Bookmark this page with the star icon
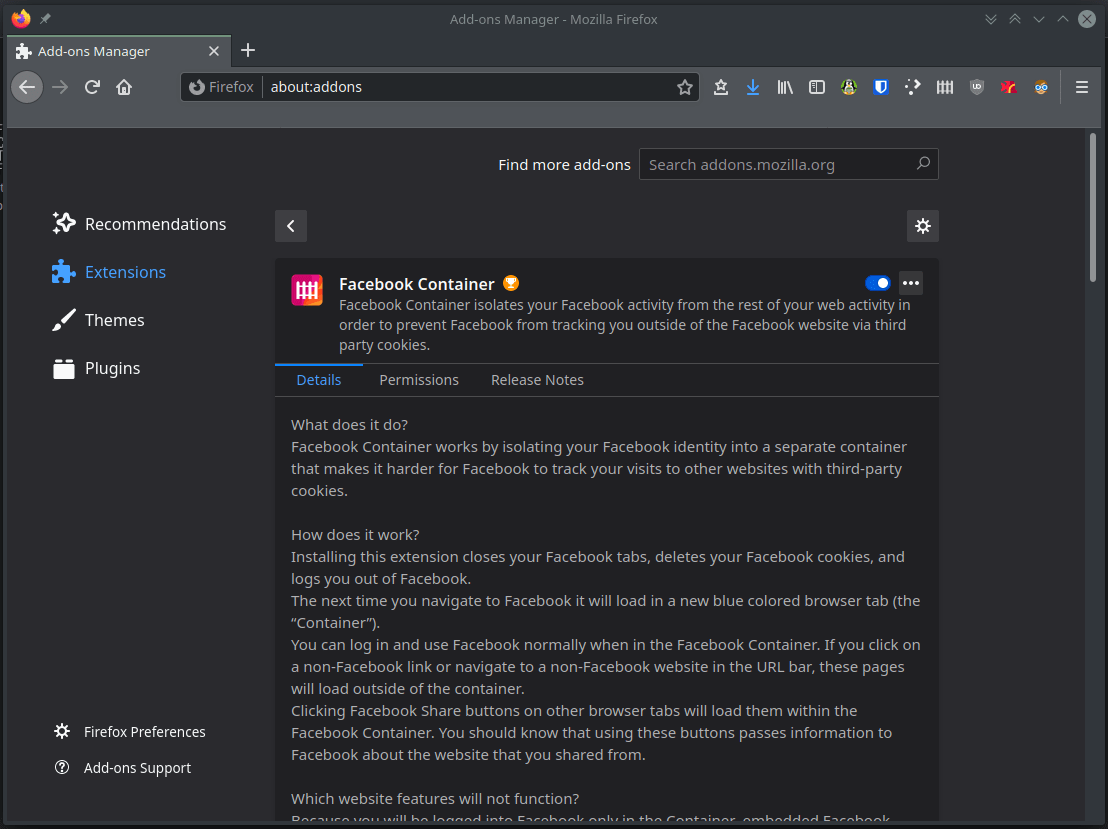1108x829 pixels. (684, 88)
